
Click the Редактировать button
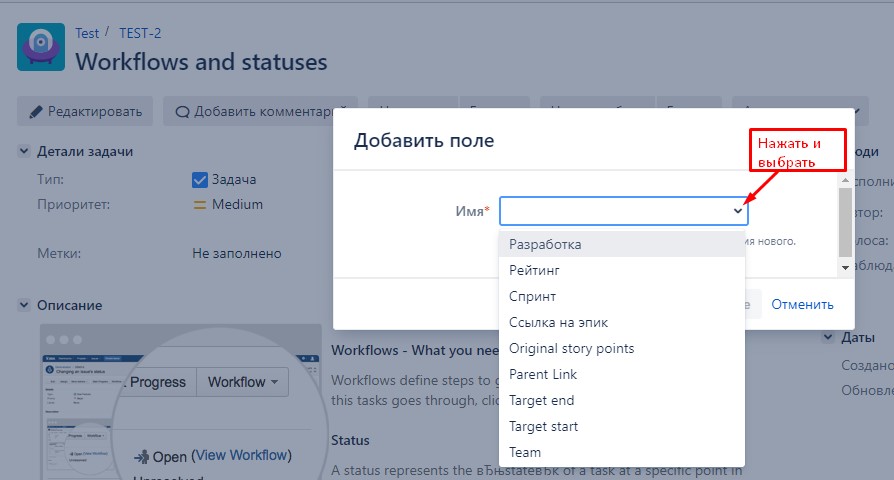tap(85, 111)
